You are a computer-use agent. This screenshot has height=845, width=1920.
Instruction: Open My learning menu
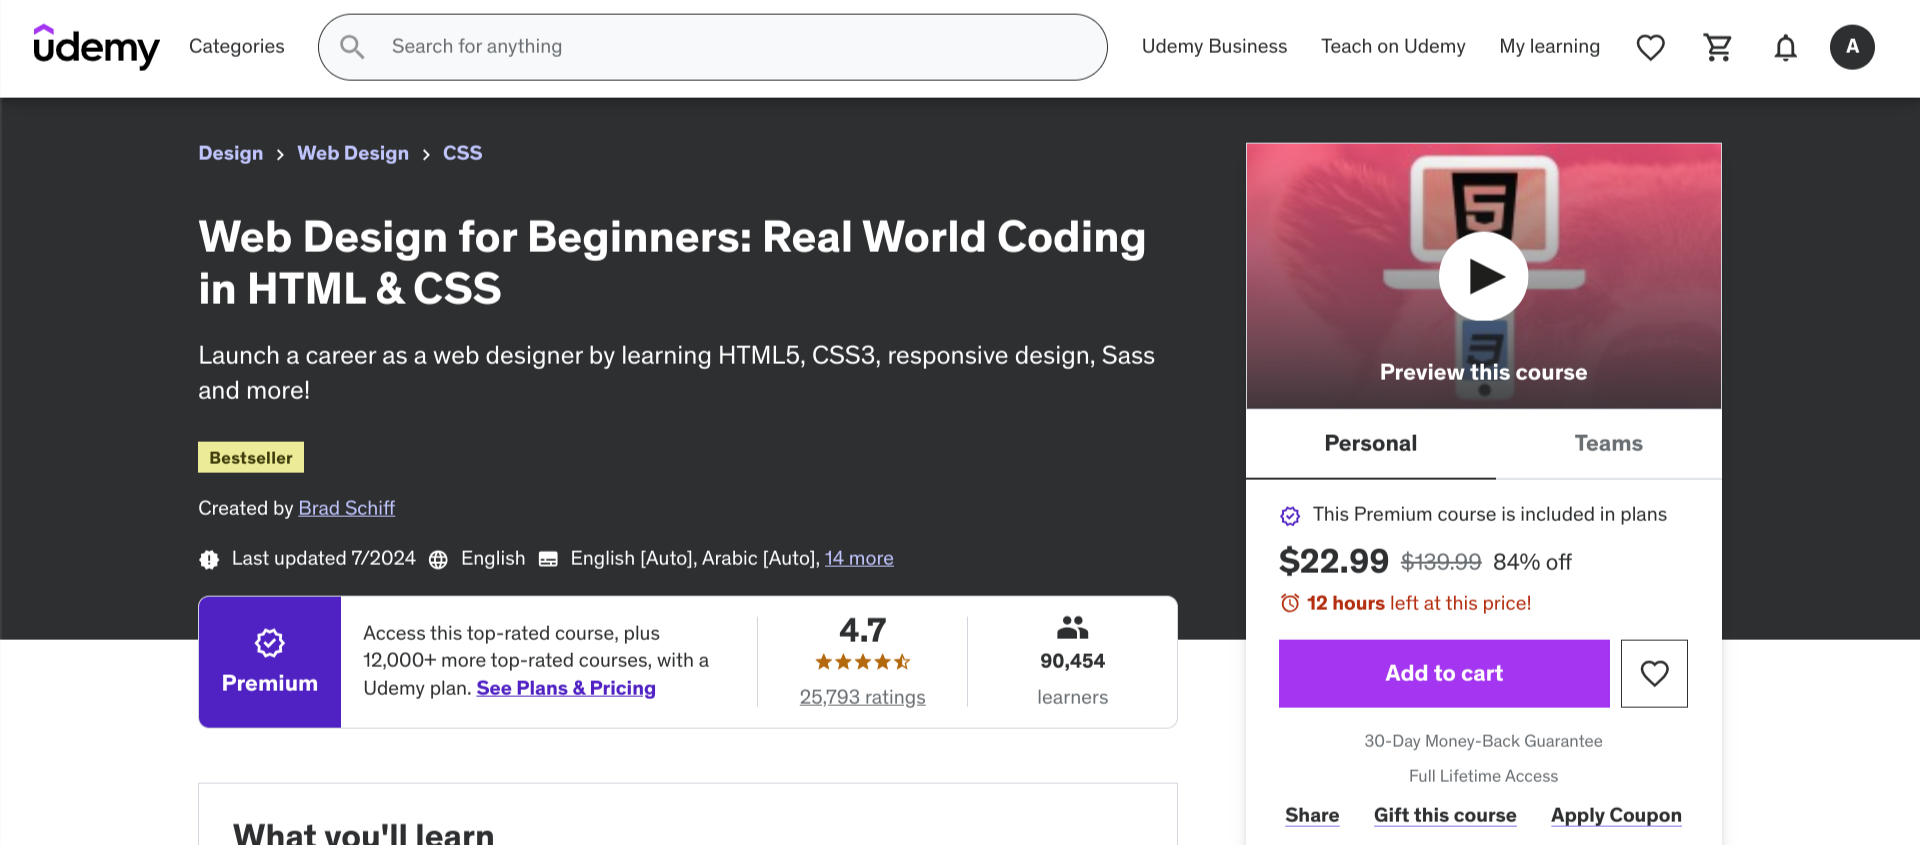(x=1549, y=47)
